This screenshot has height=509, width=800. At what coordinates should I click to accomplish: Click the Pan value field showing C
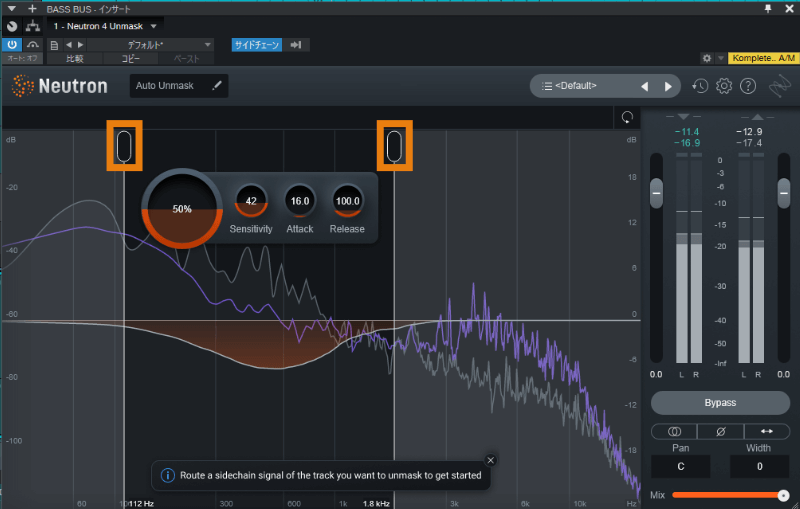coord(681,466)
